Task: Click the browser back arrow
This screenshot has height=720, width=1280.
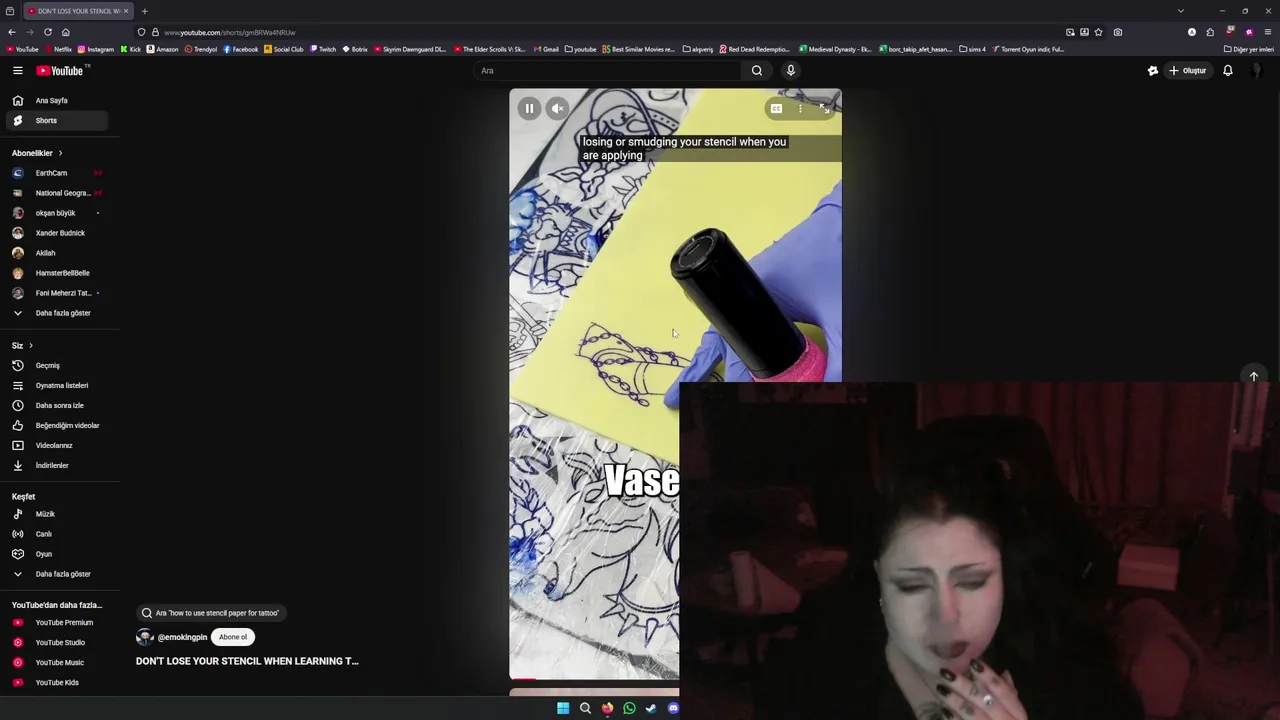Action: [x=12, y=32]
